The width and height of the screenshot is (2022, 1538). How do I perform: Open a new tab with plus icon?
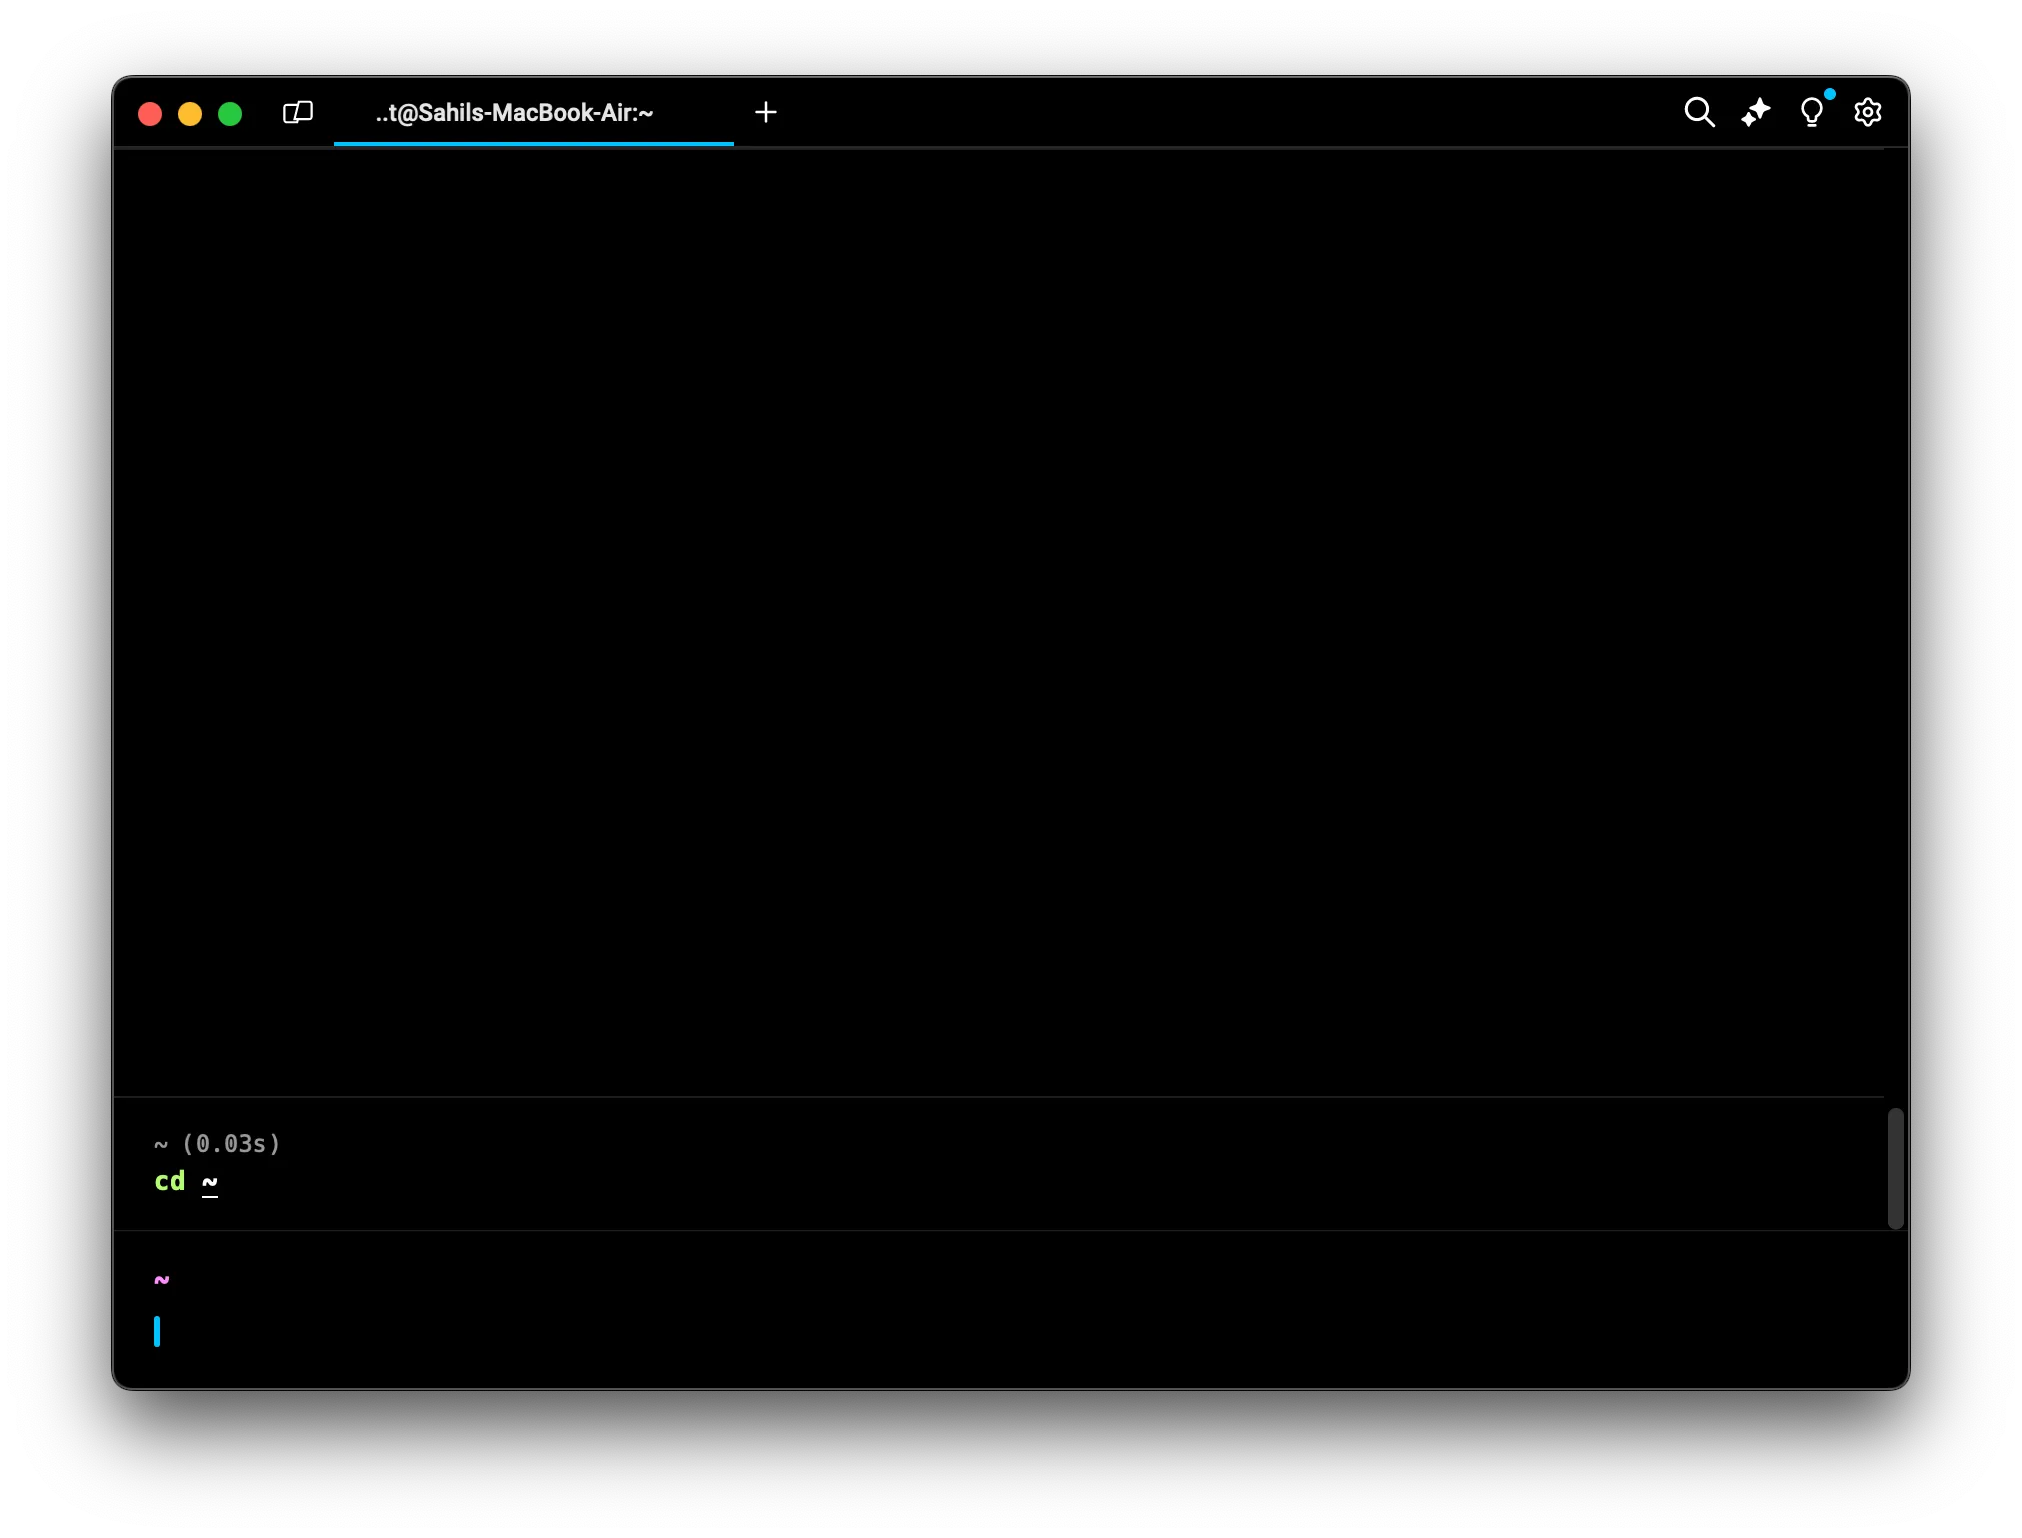tap(766, 112)
